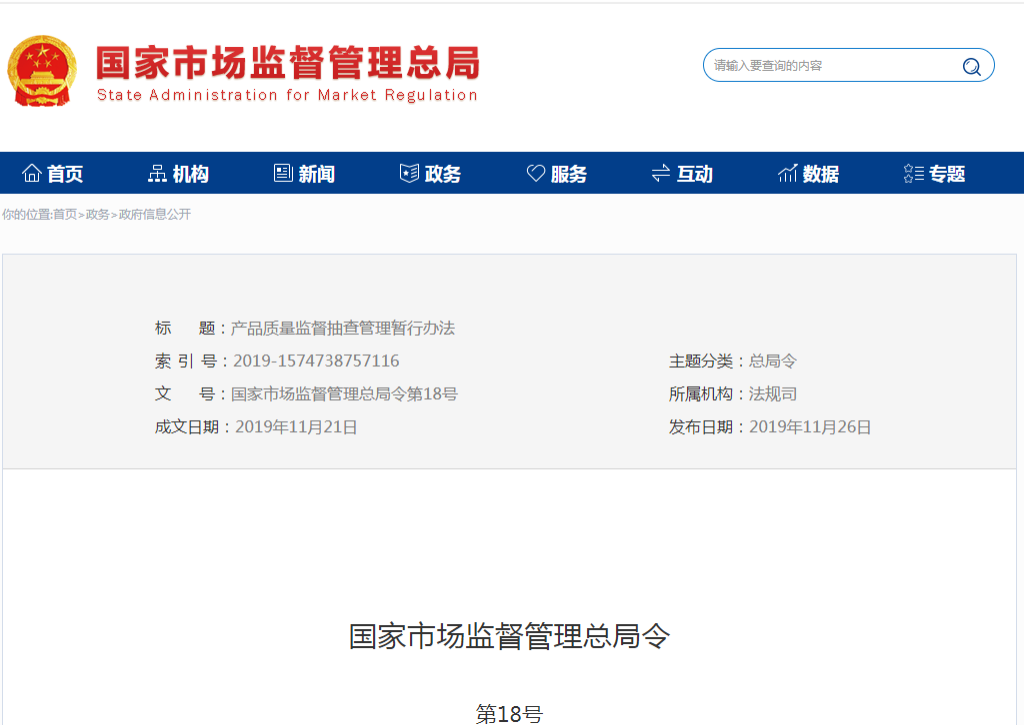The image size is (1024, 725).
Task: Click the 国家市场监督管理总局 site title
Action: click(288, 62)
